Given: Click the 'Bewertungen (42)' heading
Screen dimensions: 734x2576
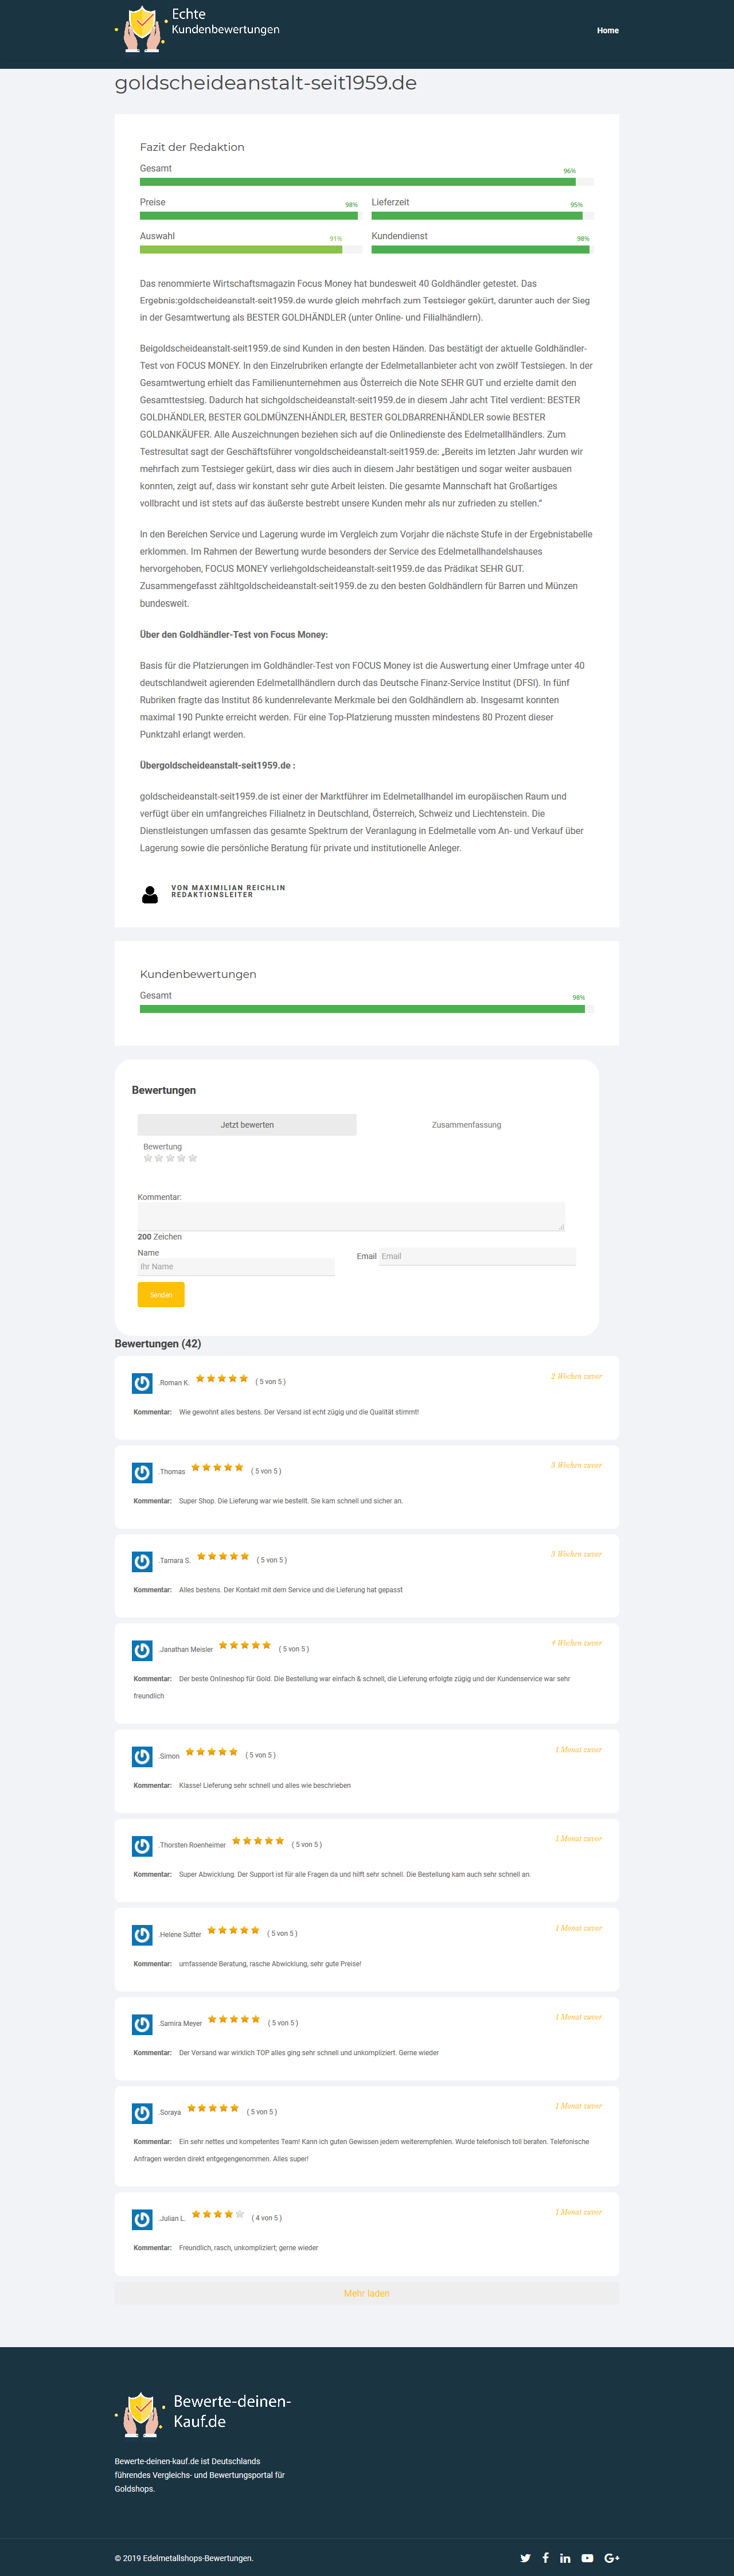Looking at the screenshot, I should click(x=158, y=1344).
